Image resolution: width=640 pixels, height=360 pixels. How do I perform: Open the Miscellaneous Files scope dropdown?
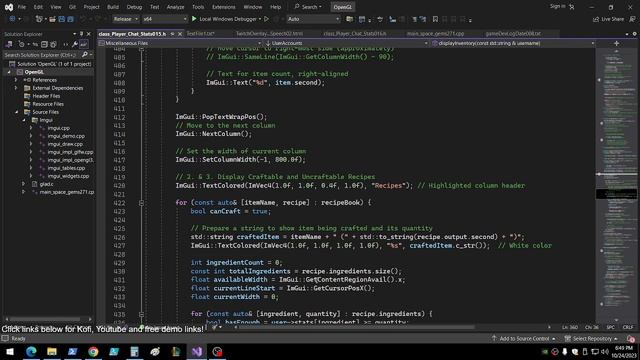click(180, 43)
